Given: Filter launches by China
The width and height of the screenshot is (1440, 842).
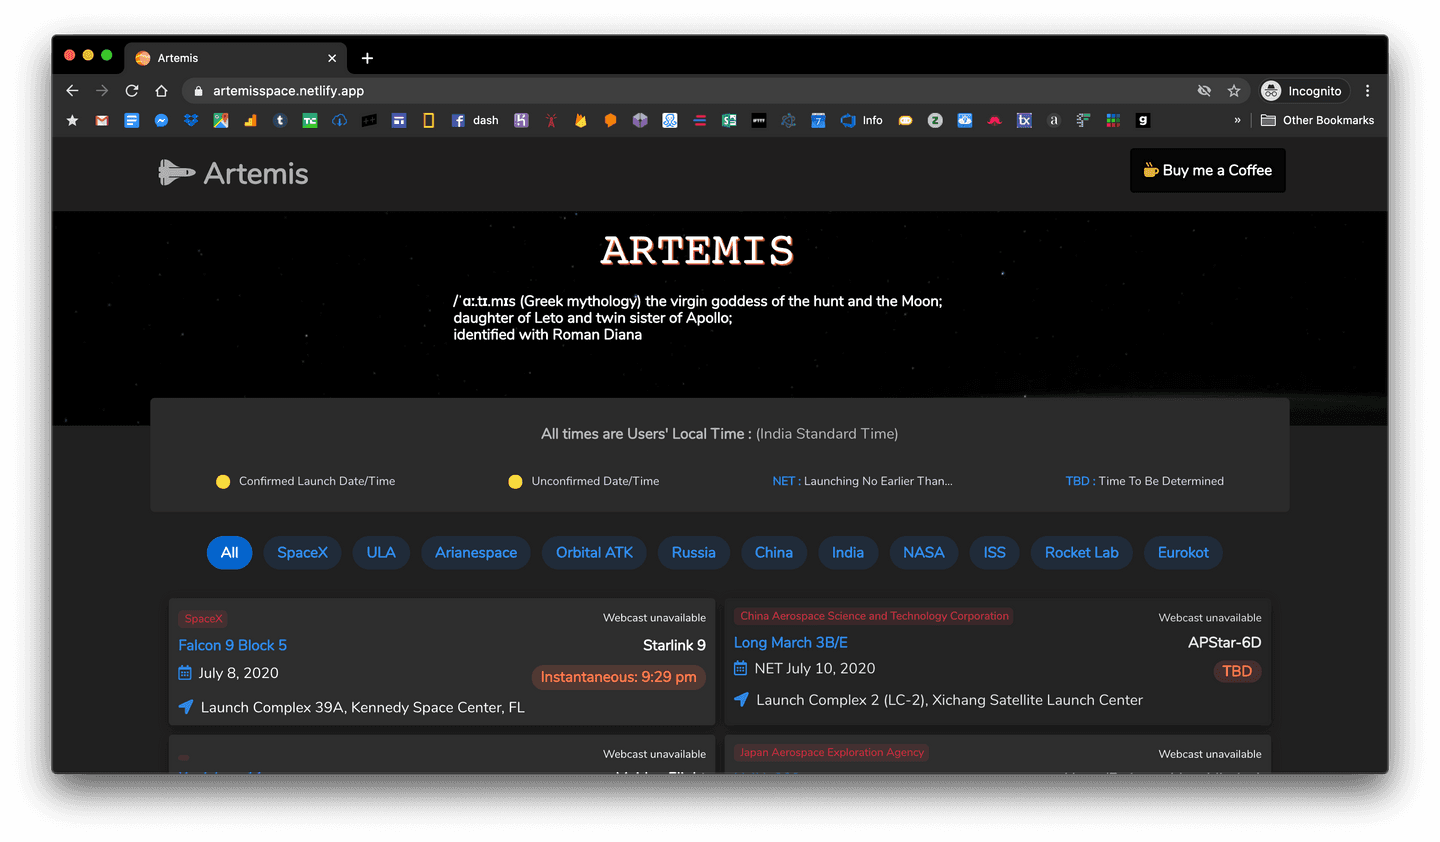Looking at the screenshot, I should pos(773,553).
